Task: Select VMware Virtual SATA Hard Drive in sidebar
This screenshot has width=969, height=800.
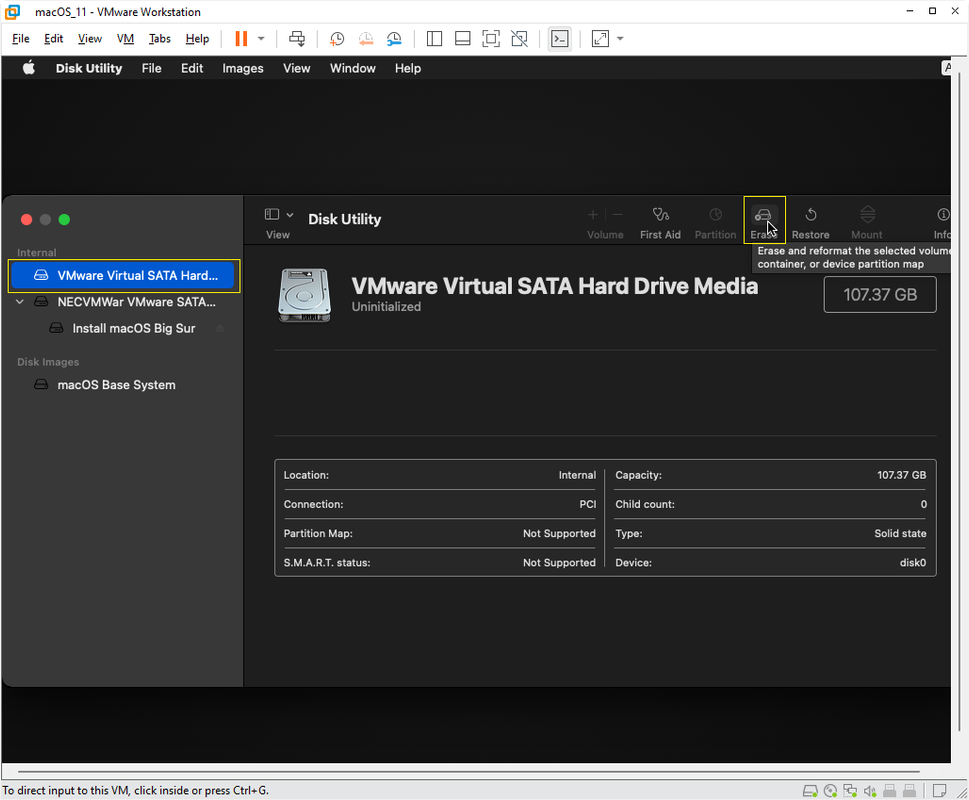Action: 124,276
